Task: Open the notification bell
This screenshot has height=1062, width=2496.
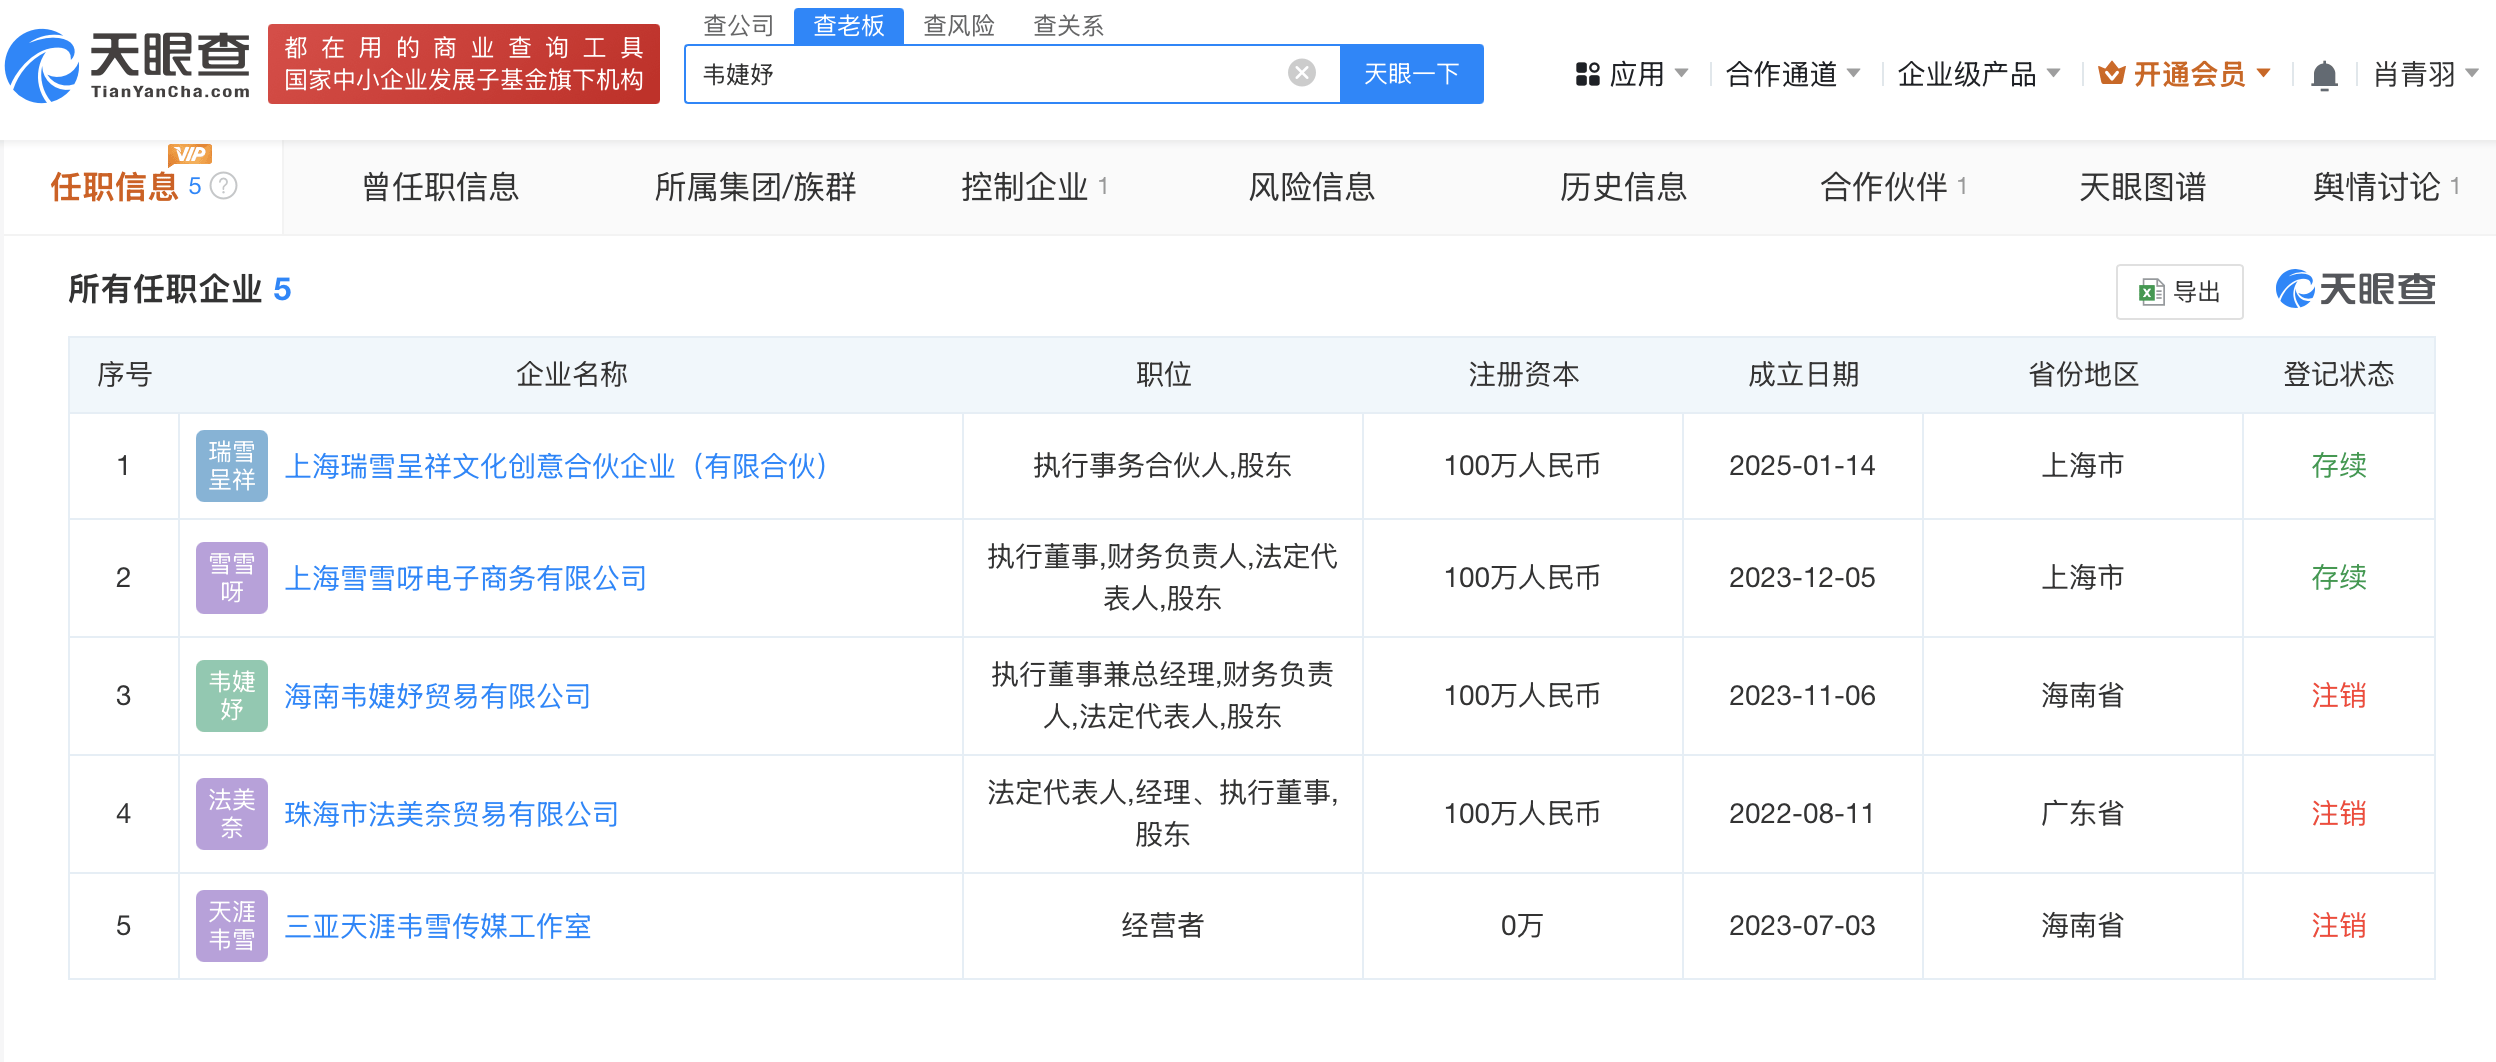Action: pos(2324,75)
